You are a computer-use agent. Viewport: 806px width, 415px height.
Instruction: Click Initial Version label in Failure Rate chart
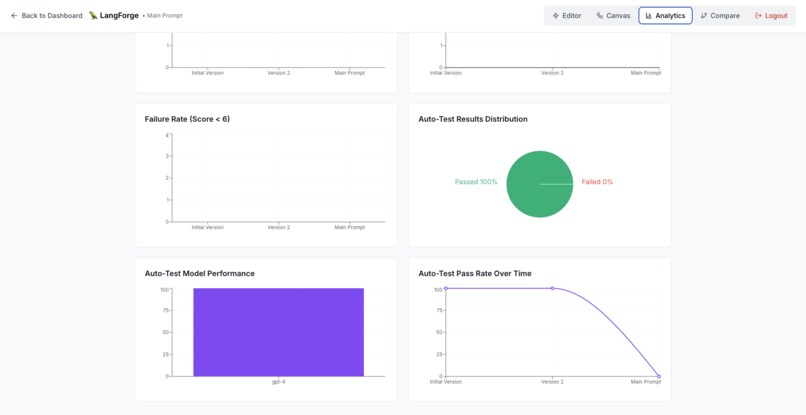tap(208, 227)
